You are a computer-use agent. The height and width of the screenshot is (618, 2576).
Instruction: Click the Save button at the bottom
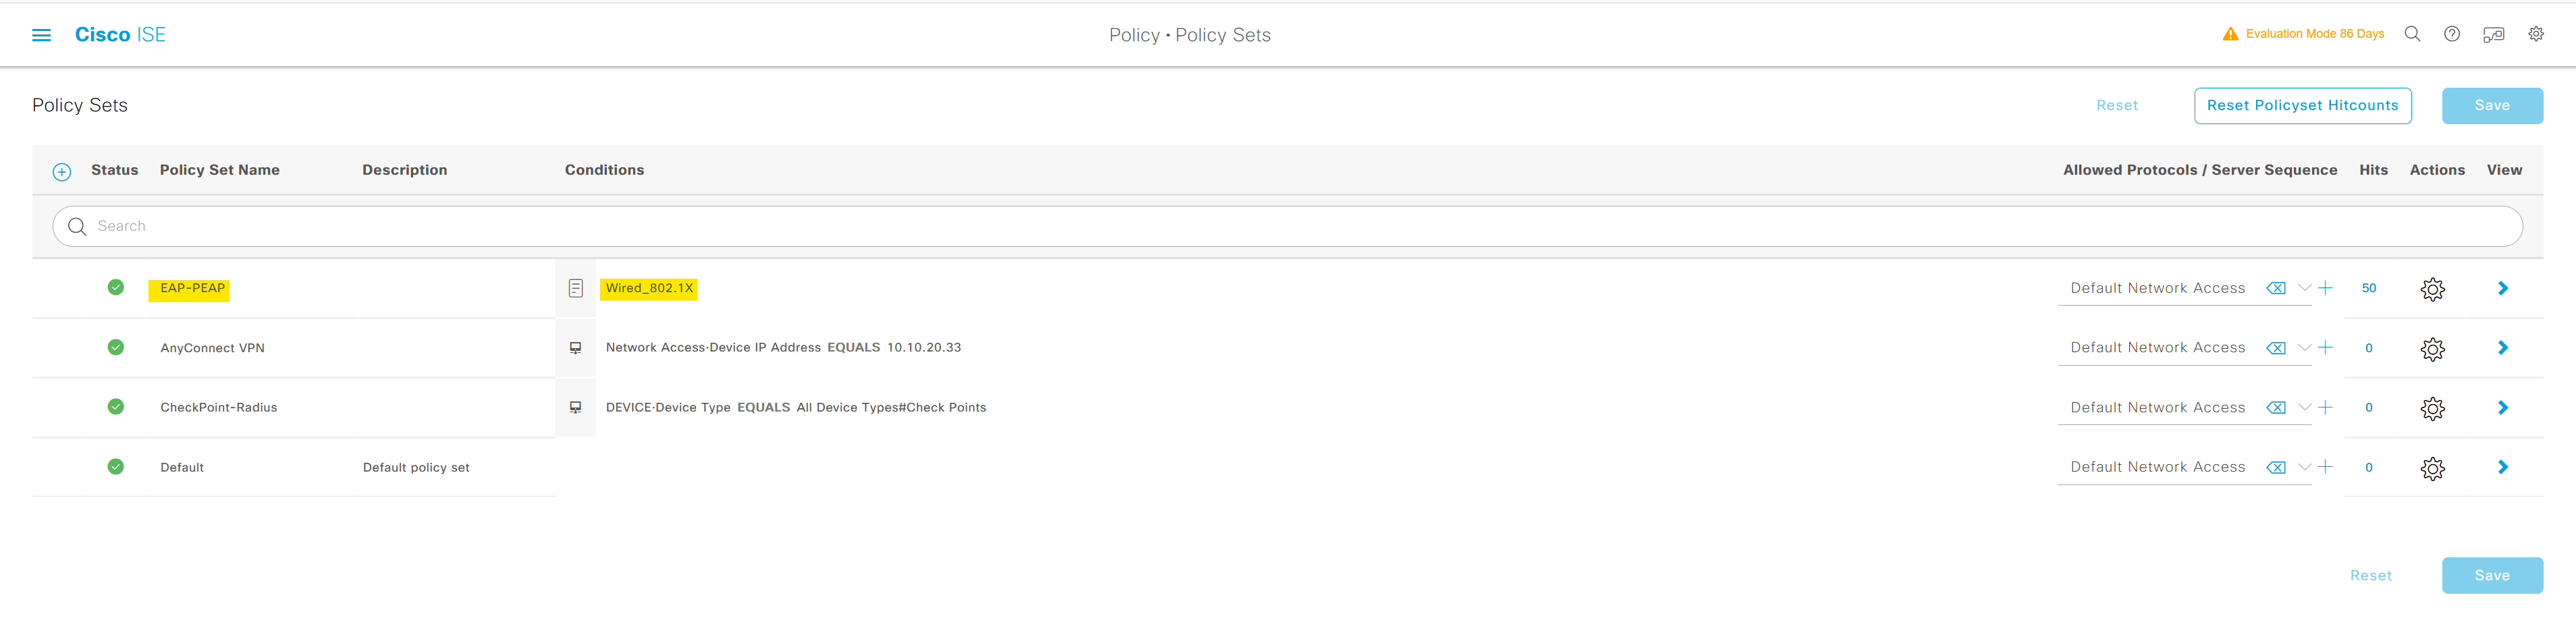2492,575
